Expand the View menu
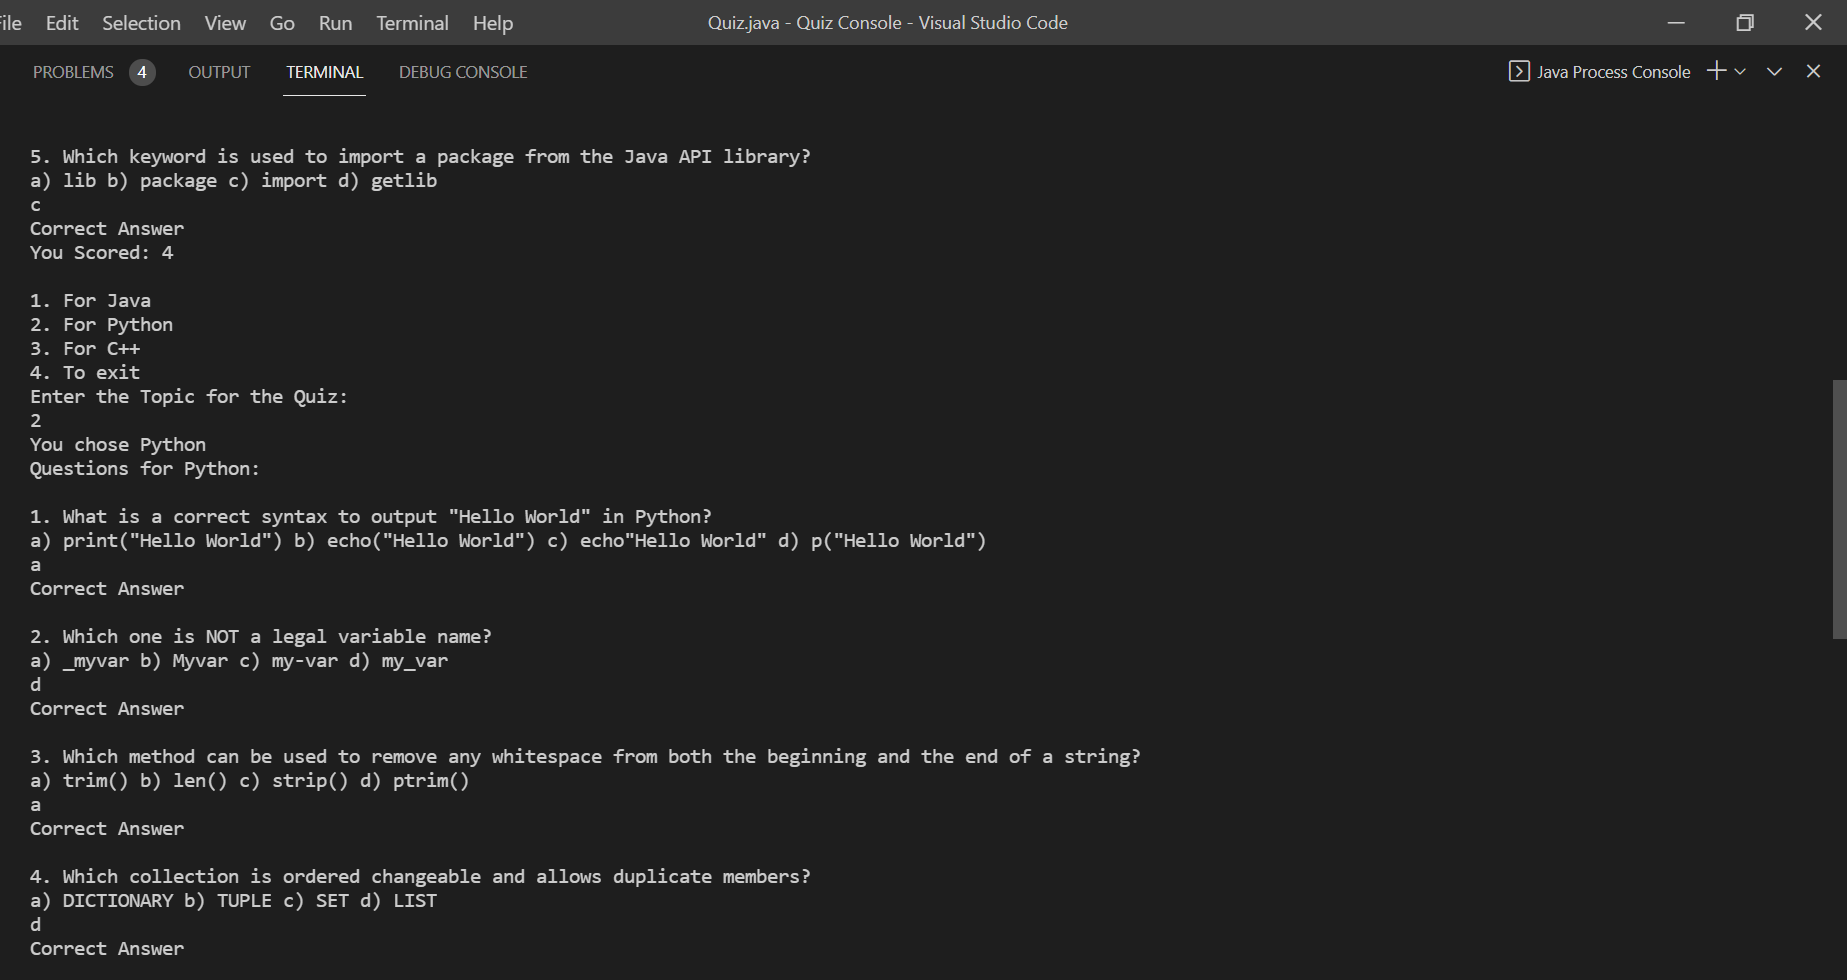The width and height of the screenshot is (1847, 980). pyautogui.click(x=224, y=22)
